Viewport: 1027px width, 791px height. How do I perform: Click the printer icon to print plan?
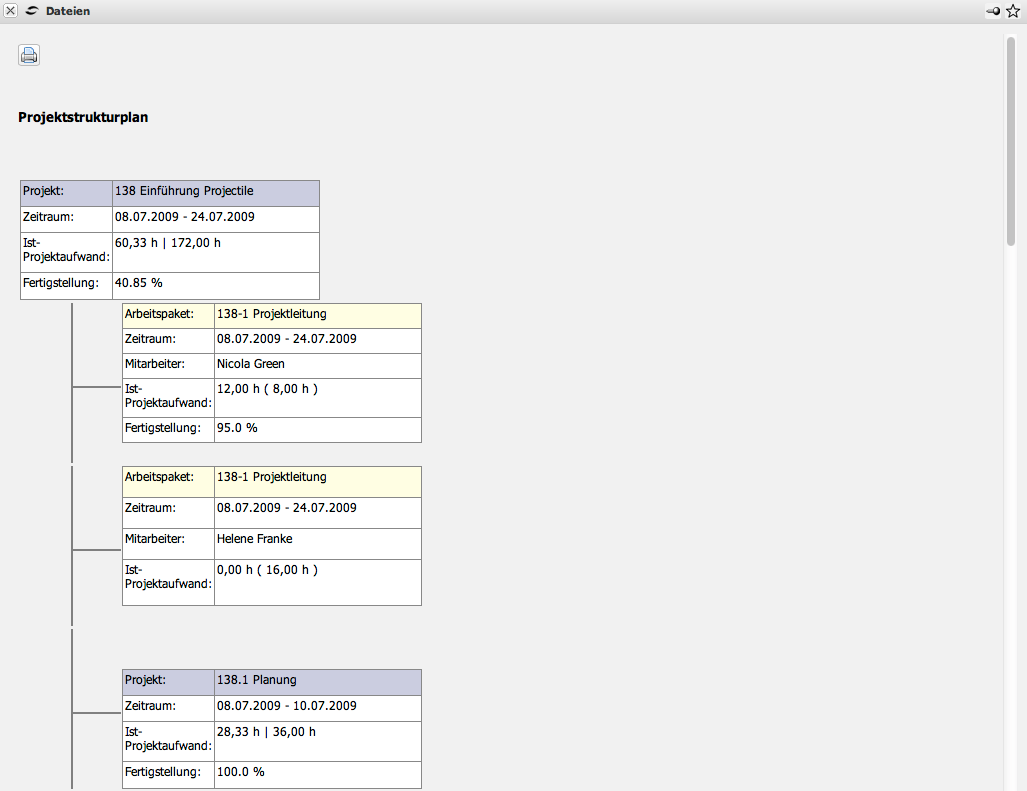(x=29, y=55)
